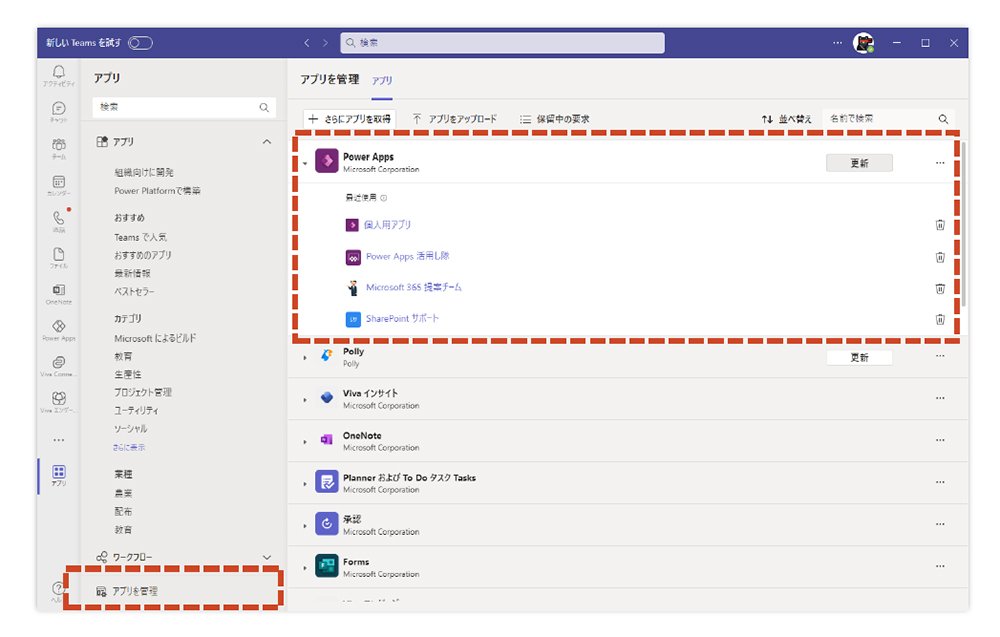Click the top search box
The image size is (1000, 637).
coord(503,43)
